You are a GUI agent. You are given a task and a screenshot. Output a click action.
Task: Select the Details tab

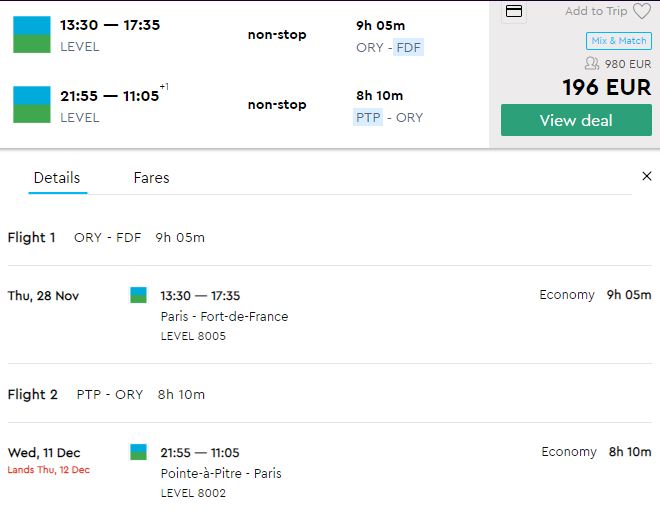[x=57, y=178]
